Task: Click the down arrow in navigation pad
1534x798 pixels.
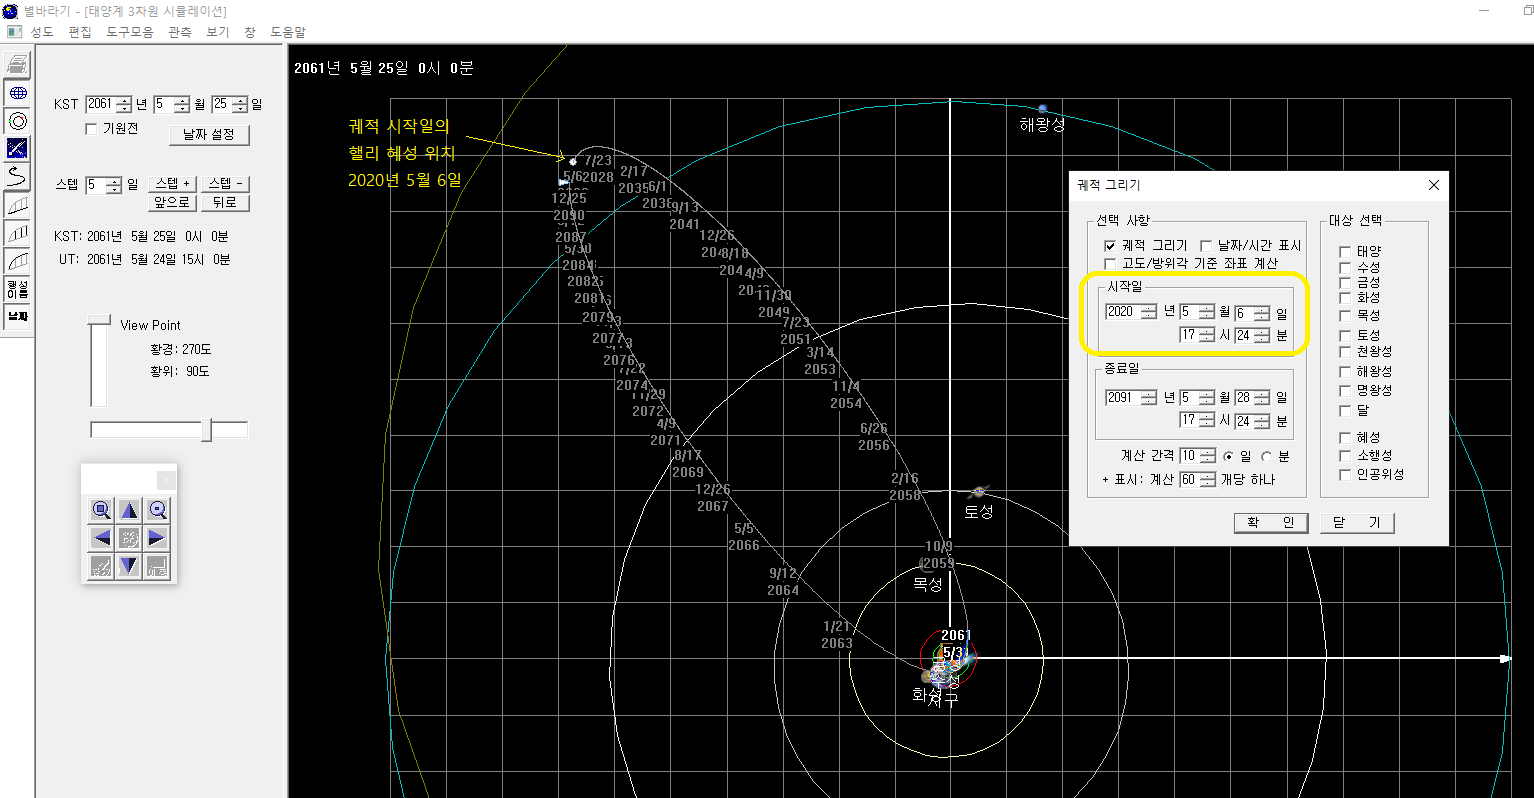Action: [x=129, y=566]
